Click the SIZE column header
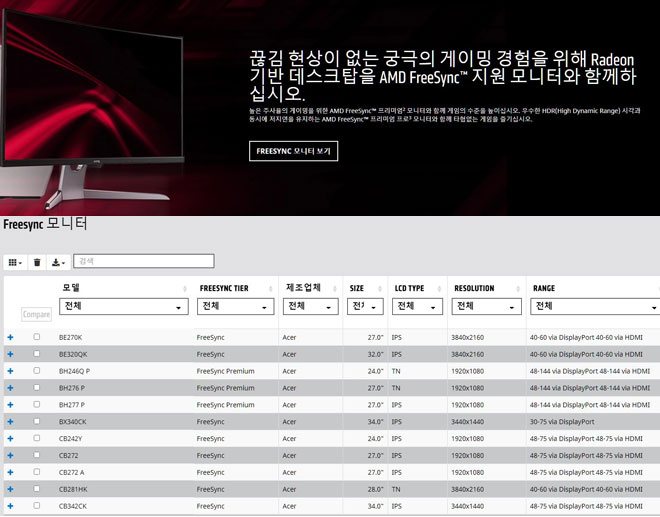 pyautogui.click(x=357, y=288)
